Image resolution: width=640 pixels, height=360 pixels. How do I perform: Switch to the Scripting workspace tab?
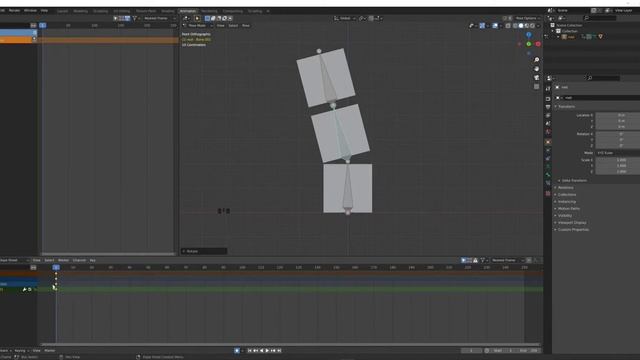tap(255, 11)
